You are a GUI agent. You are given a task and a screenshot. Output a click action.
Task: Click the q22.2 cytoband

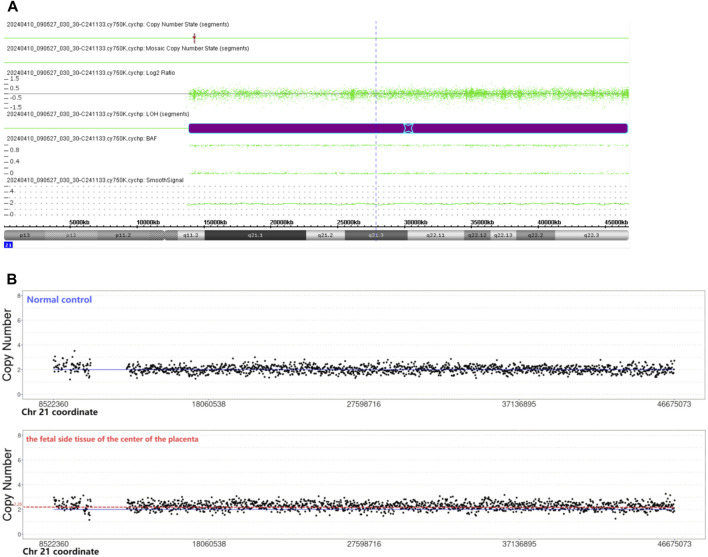click(x=536, y=235)
